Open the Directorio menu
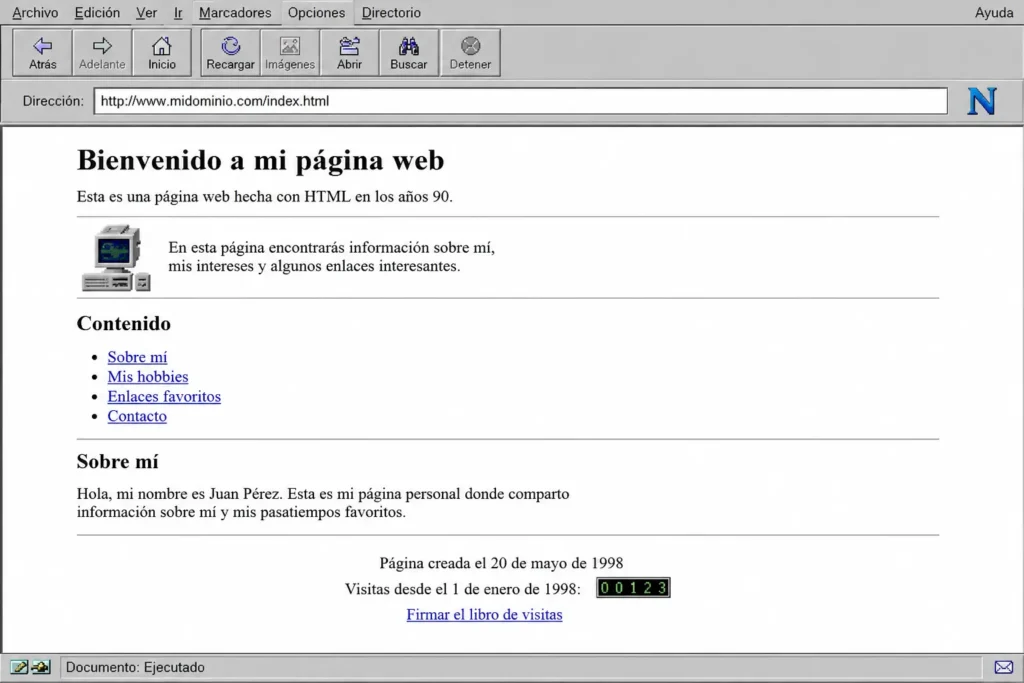Image resolution: width=1024 pixels, height=683 pixels. pos(391,12)
